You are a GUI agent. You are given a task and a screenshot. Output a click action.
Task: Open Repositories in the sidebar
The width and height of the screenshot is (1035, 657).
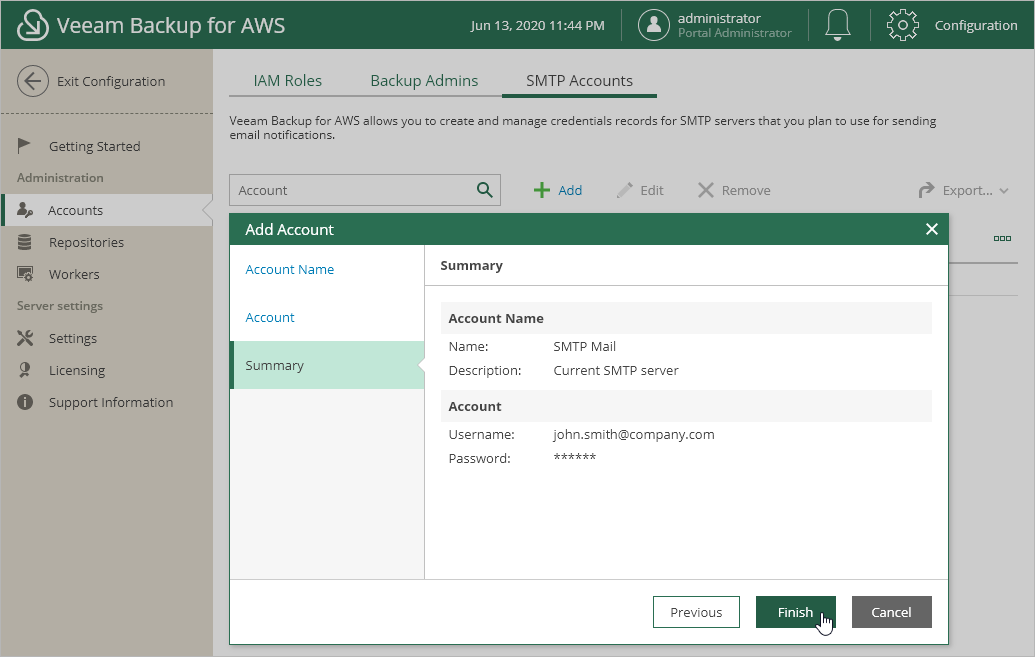86,242
